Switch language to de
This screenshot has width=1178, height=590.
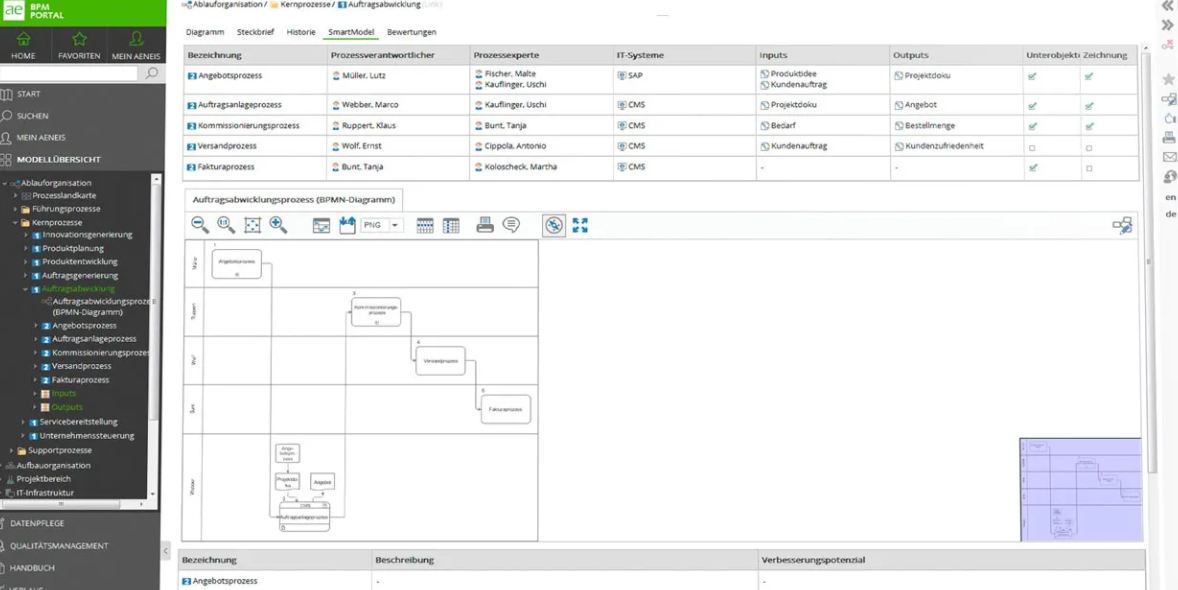[1170, 213]
